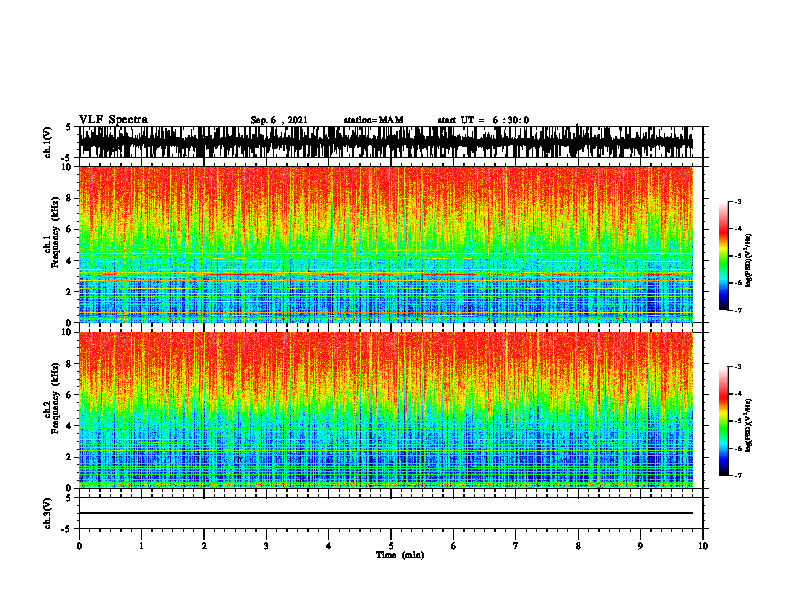Click the '10' tick ending the Time axis

(x=703, y=546)
